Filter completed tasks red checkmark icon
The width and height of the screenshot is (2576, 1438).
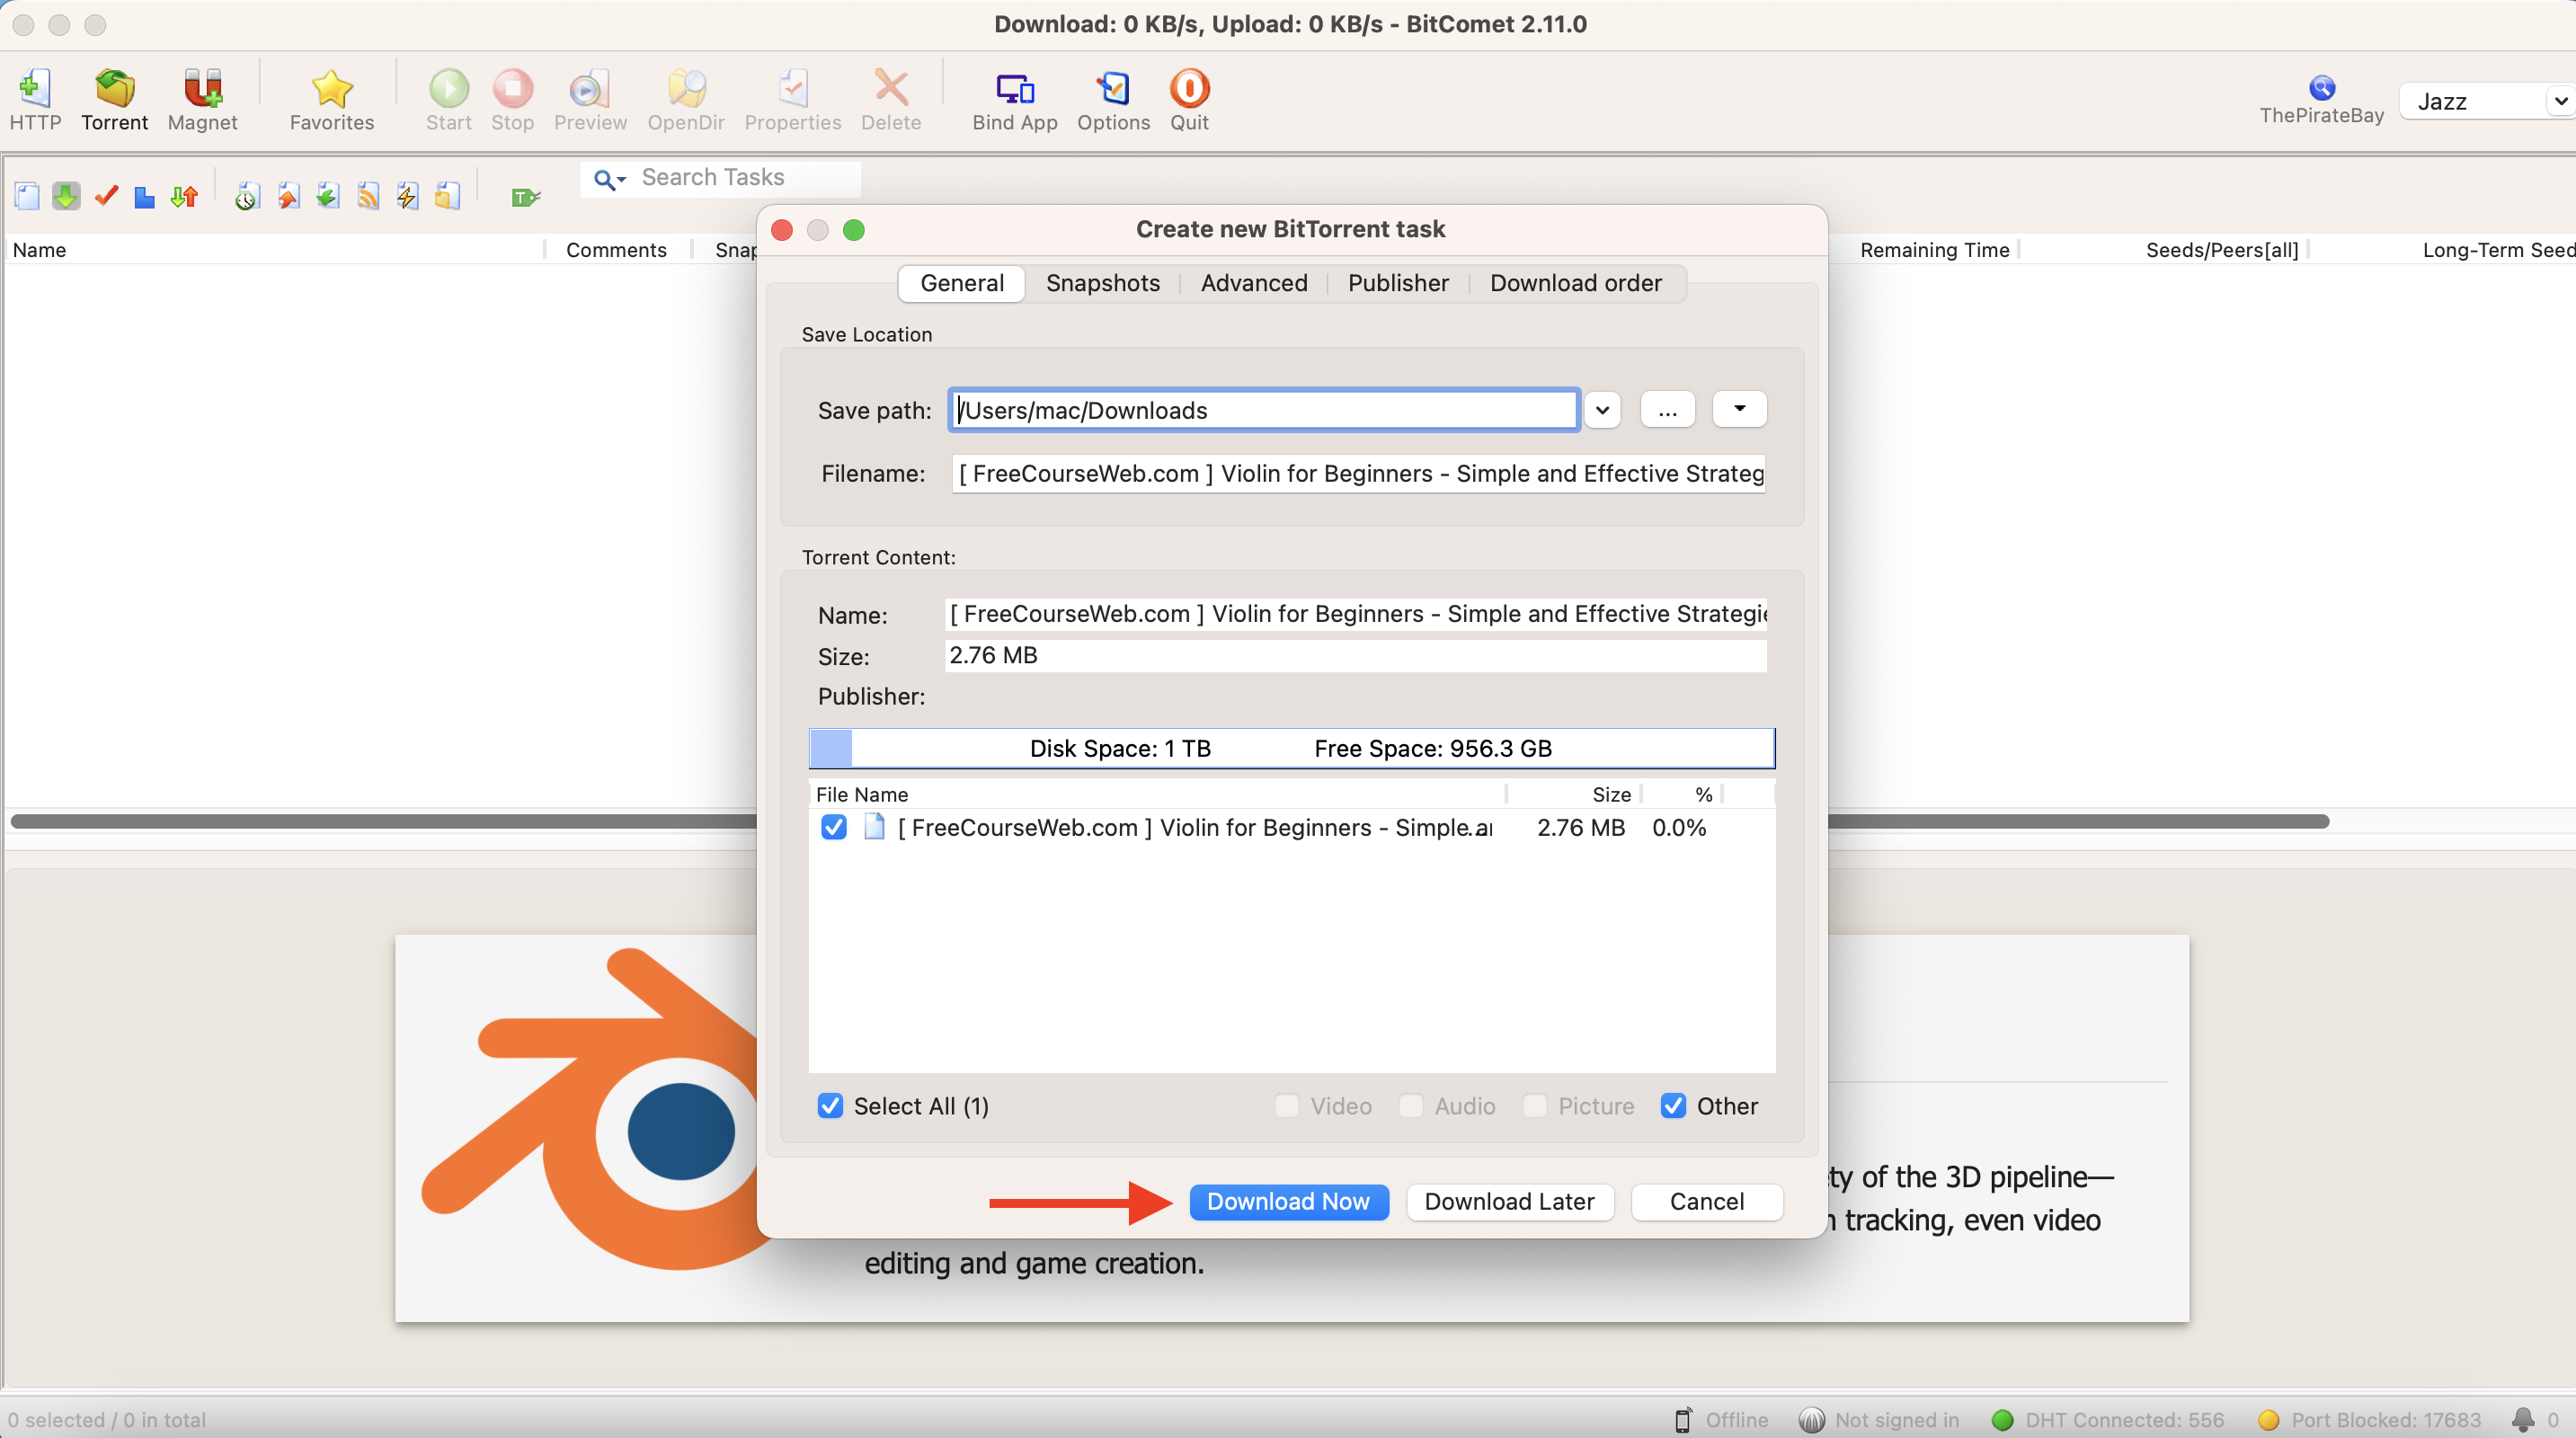point(106,196)
